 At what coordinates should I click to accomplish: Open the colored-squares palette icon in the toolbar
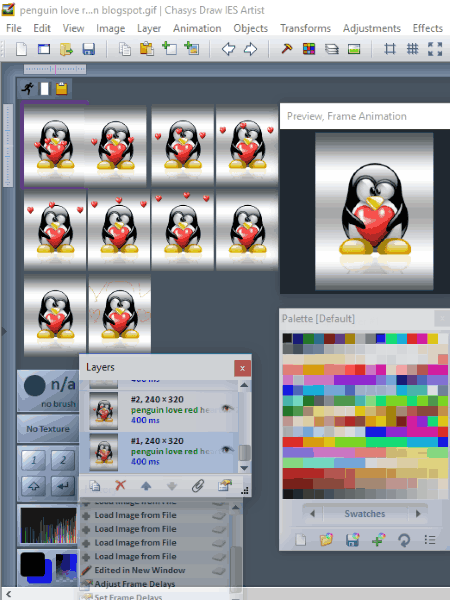tap(309, 49)
